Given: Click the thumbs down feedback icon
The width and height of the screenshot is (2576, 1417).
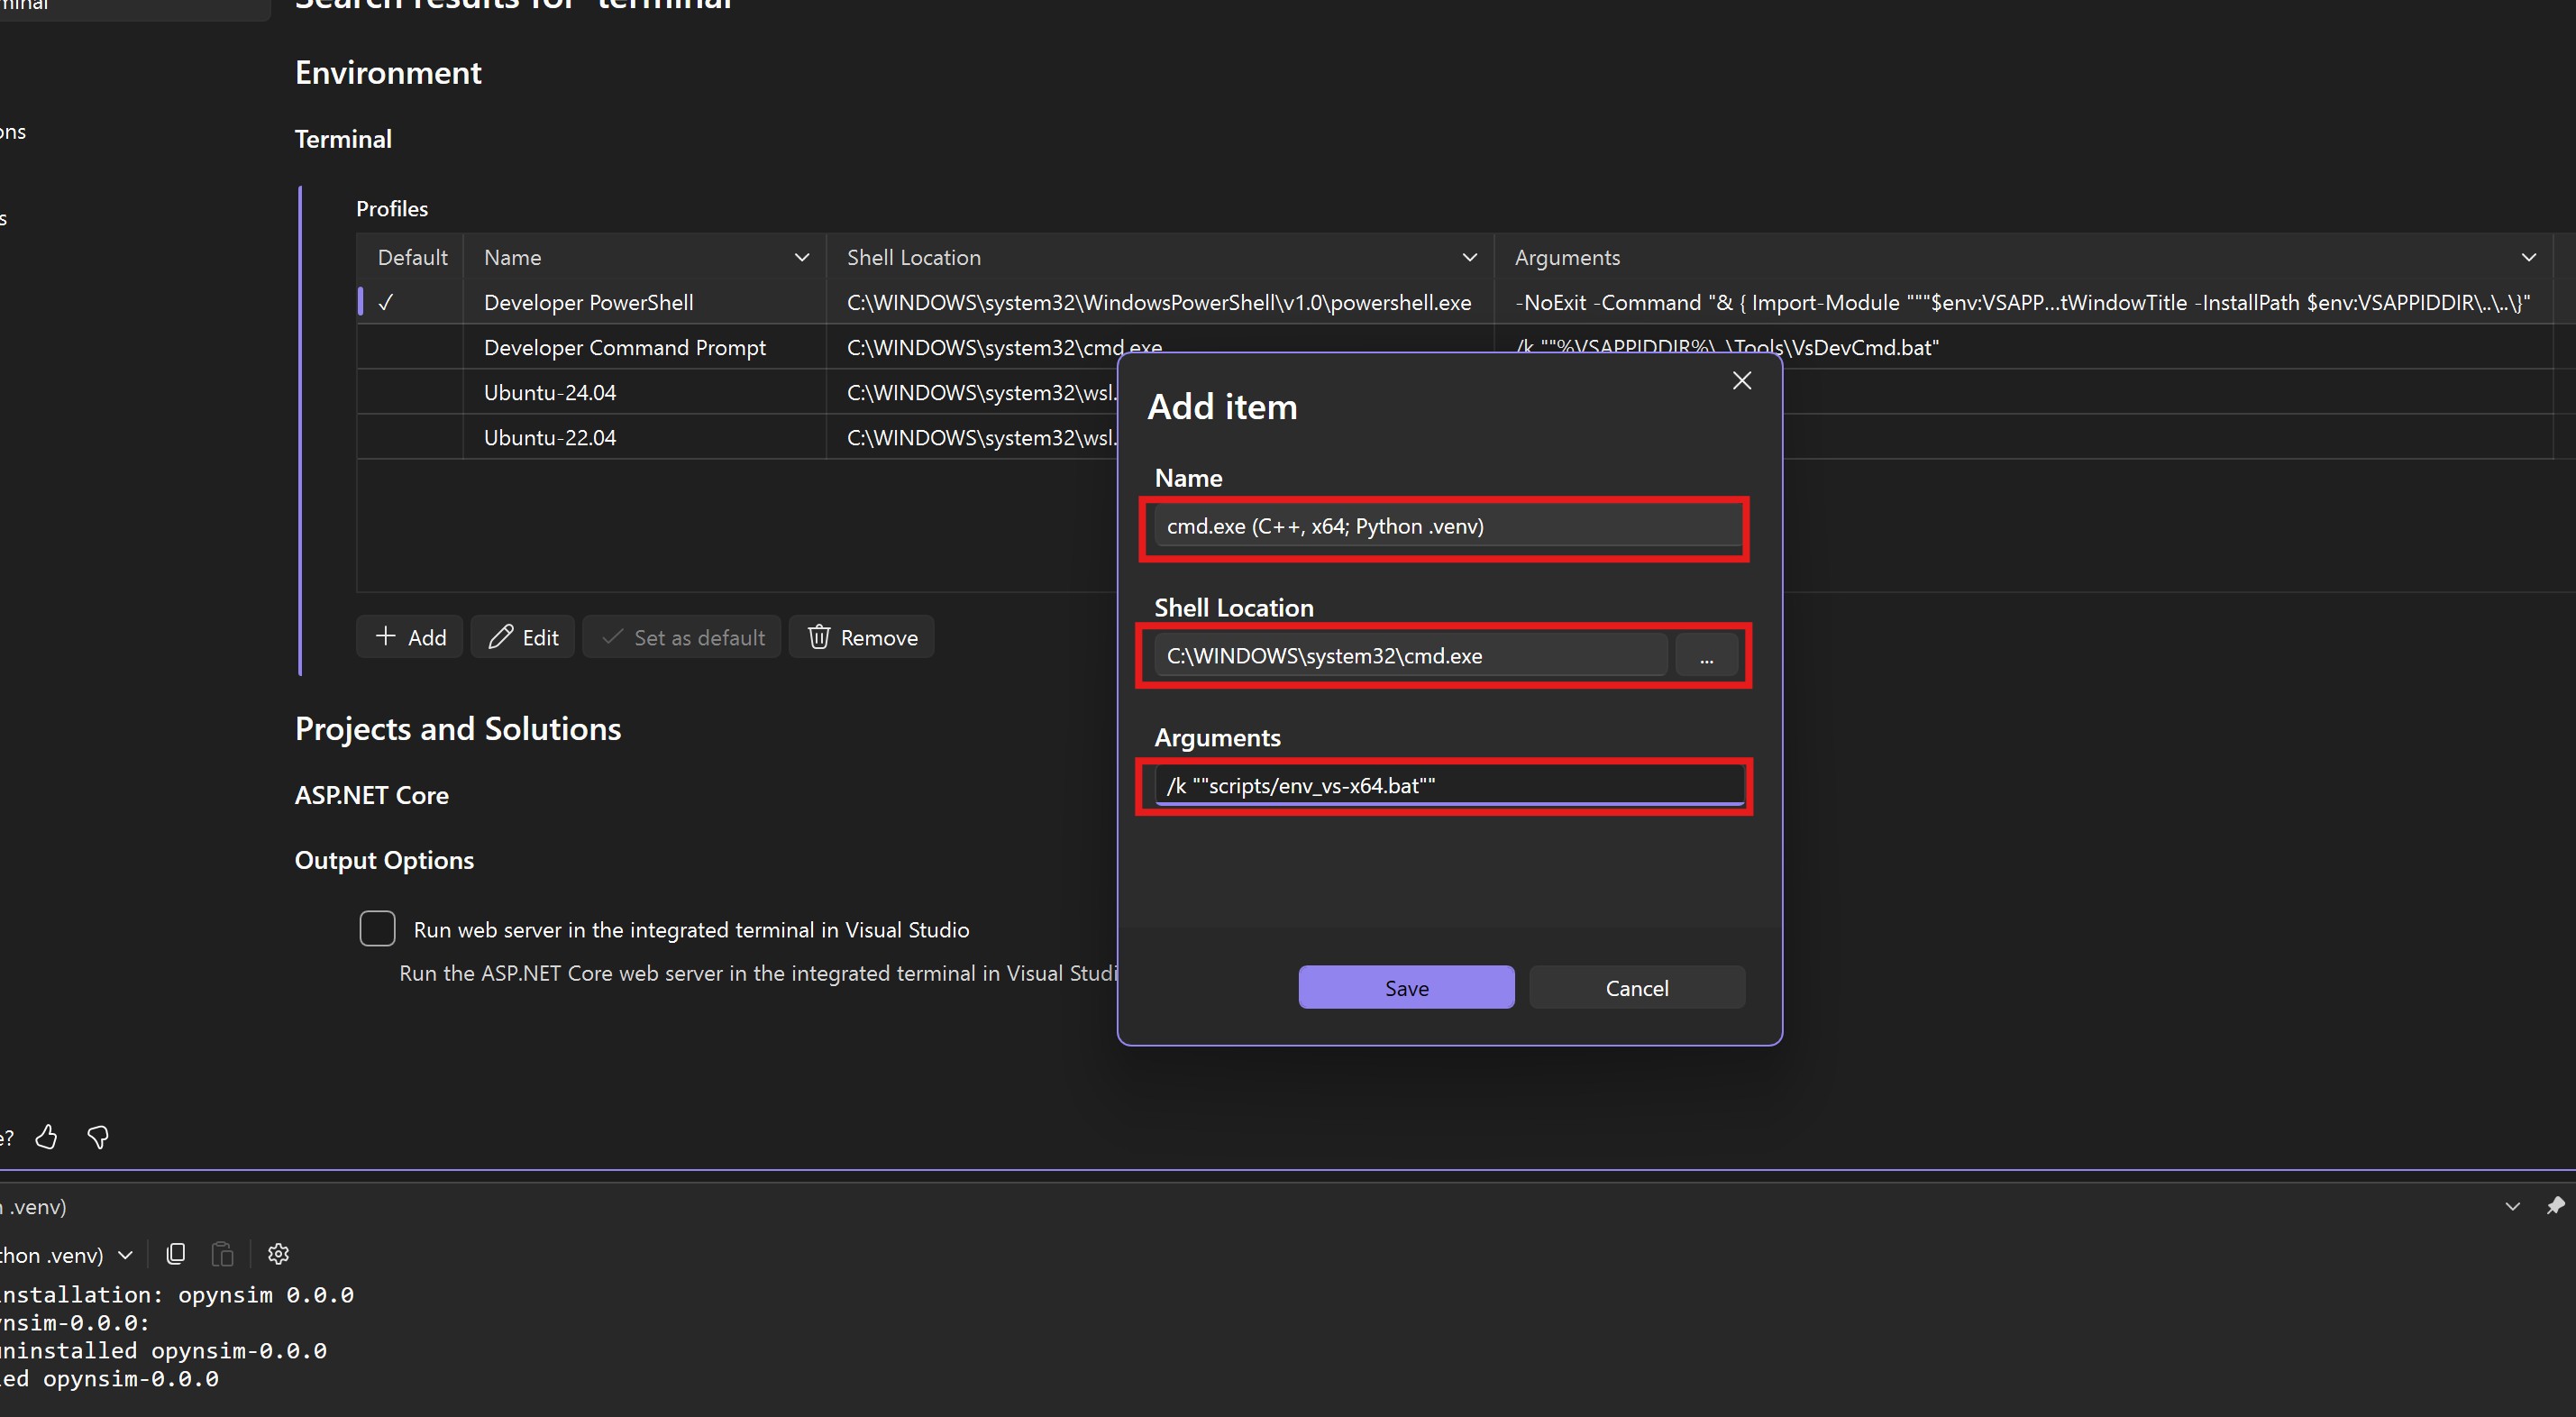Looking at the screenshot, I should point(98,1137).
